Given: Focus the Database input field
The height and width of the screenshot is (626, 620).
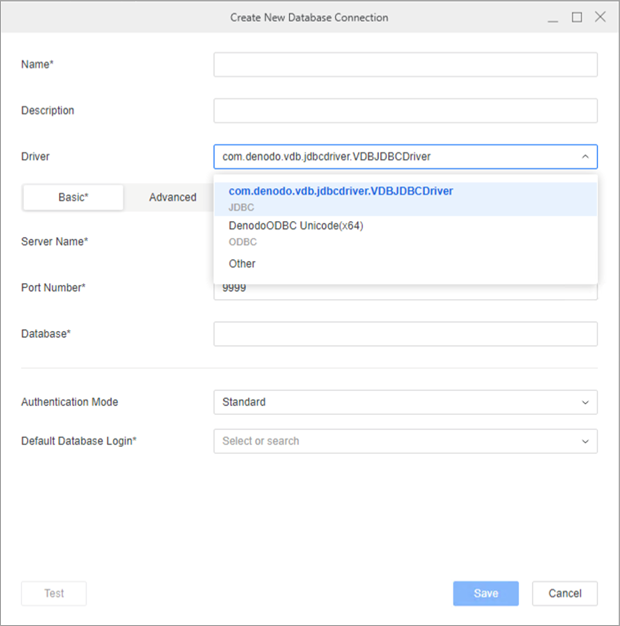Looking at the screenshot, I should click(x=405, y=334).
